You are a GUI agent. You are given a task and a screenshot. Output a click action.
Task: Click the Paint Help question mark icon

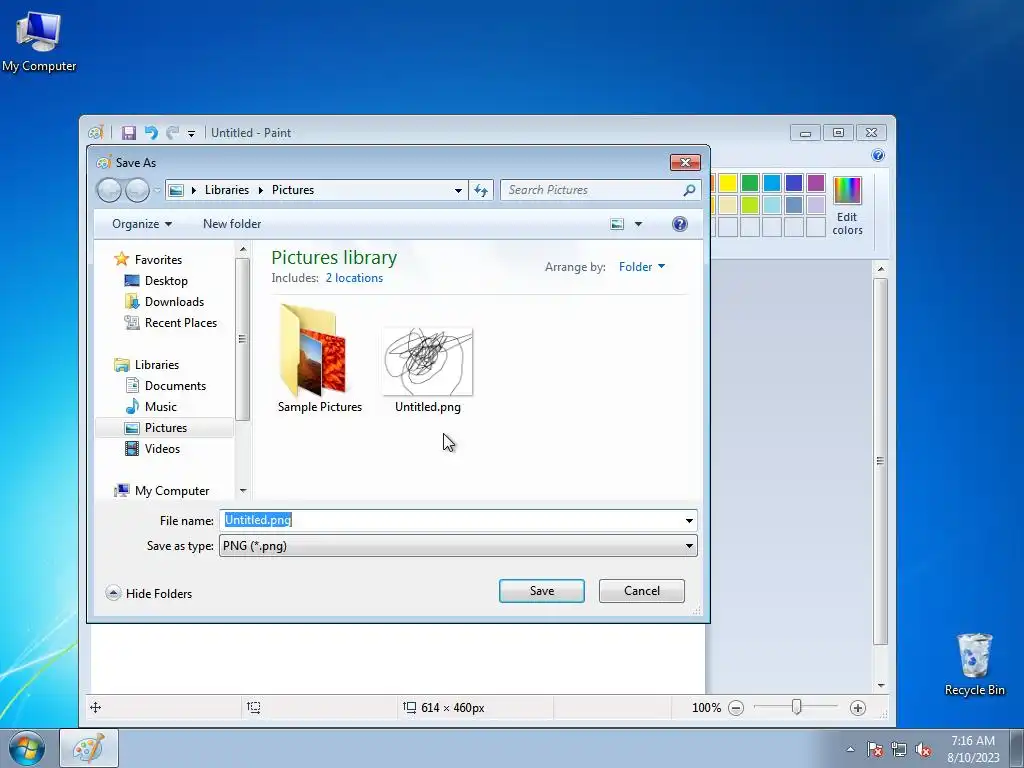click(x=878, y=155)
